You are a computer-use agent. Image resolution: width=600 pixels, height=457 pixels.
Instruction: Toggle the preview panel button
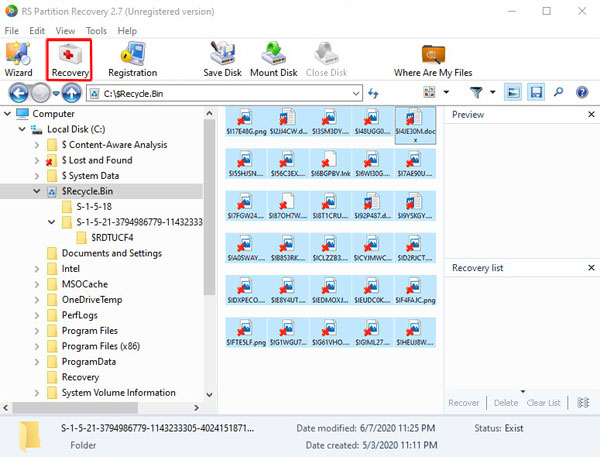[512, 92]
